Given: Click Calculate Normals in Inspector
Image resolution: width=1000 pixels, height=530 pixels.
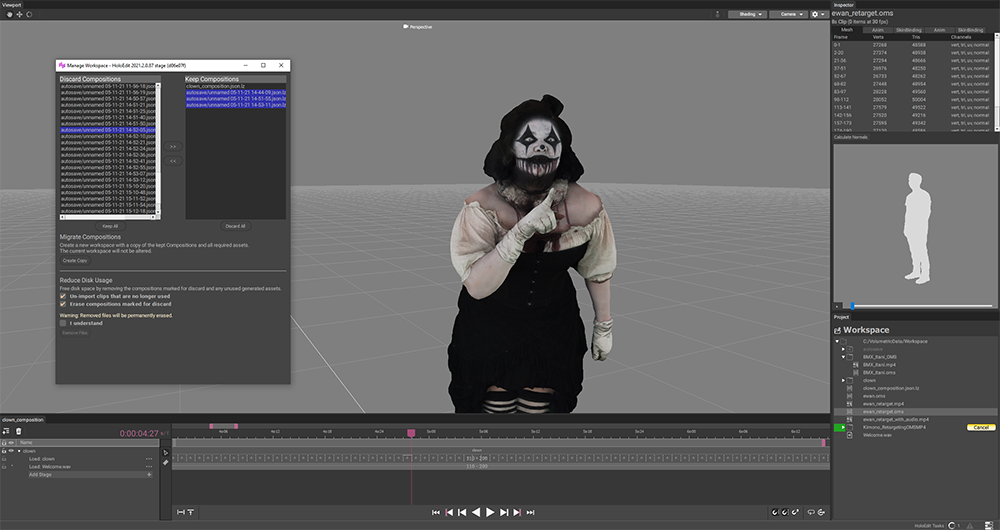Looking at the screenshot, I should click(850, 137).
